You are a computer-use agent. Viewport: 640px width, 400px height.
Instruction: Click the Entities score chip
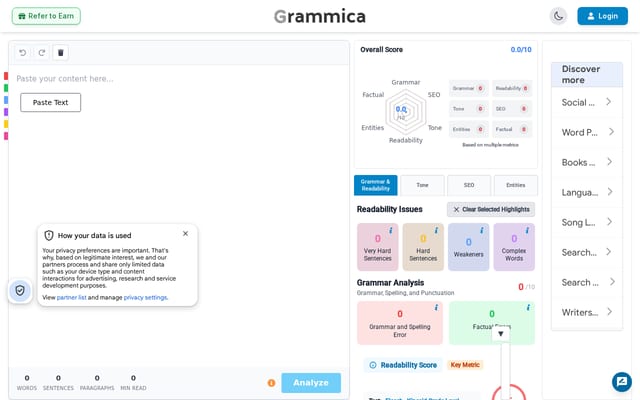[x=469, y=129]
